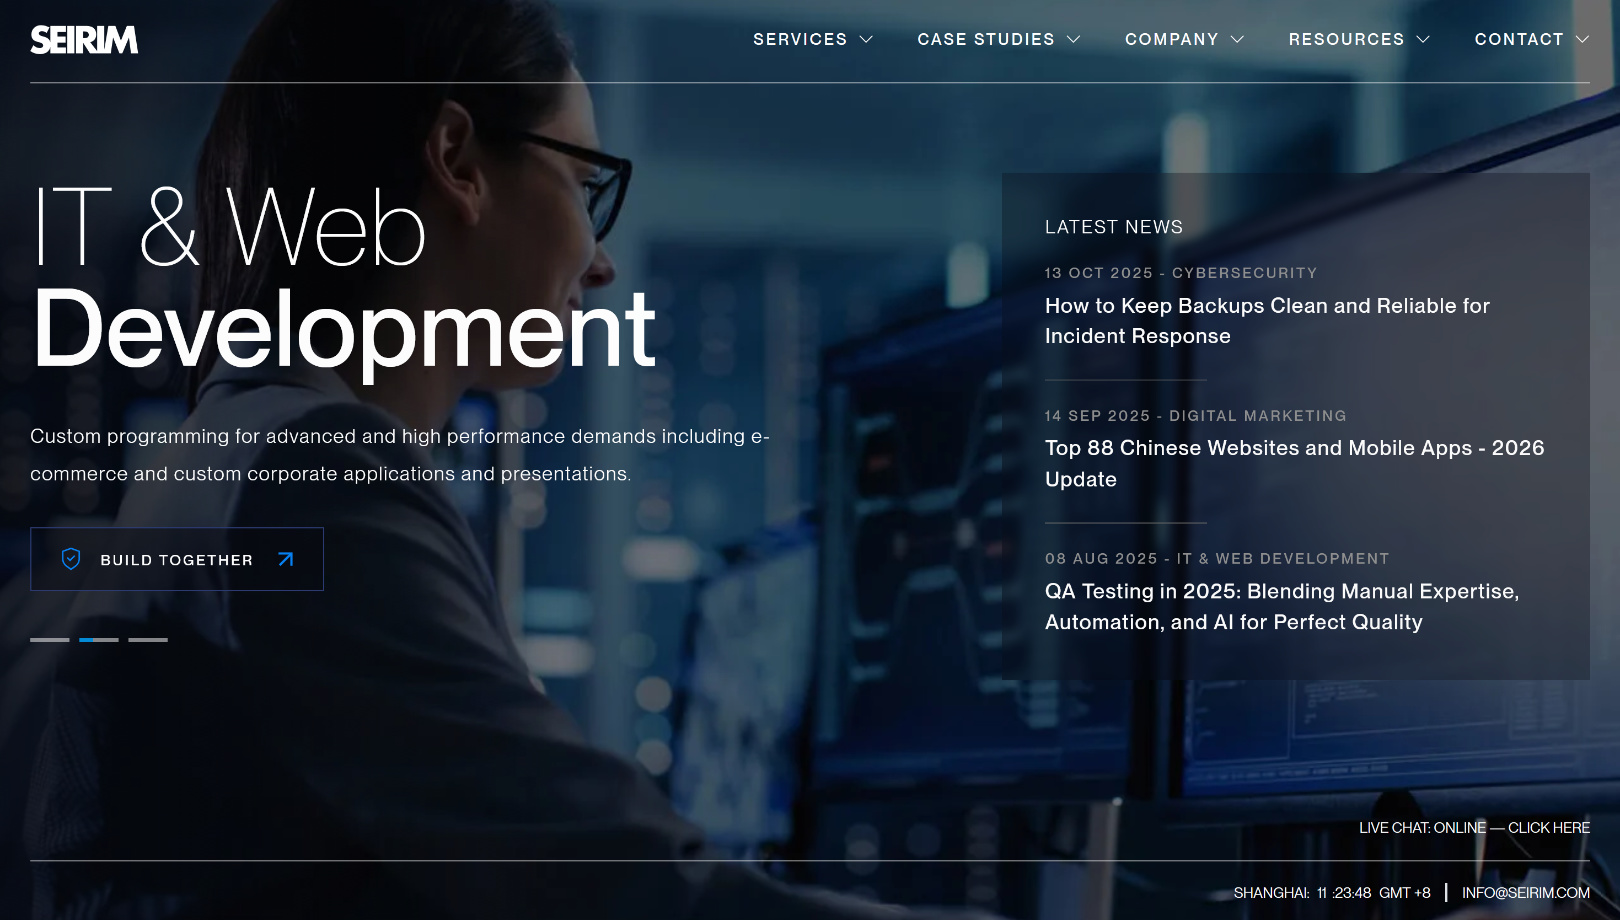The width and height of the screenshot is (1620, 920).
Task: Open the Resources menu
Action: click(x=1346, y=39)
